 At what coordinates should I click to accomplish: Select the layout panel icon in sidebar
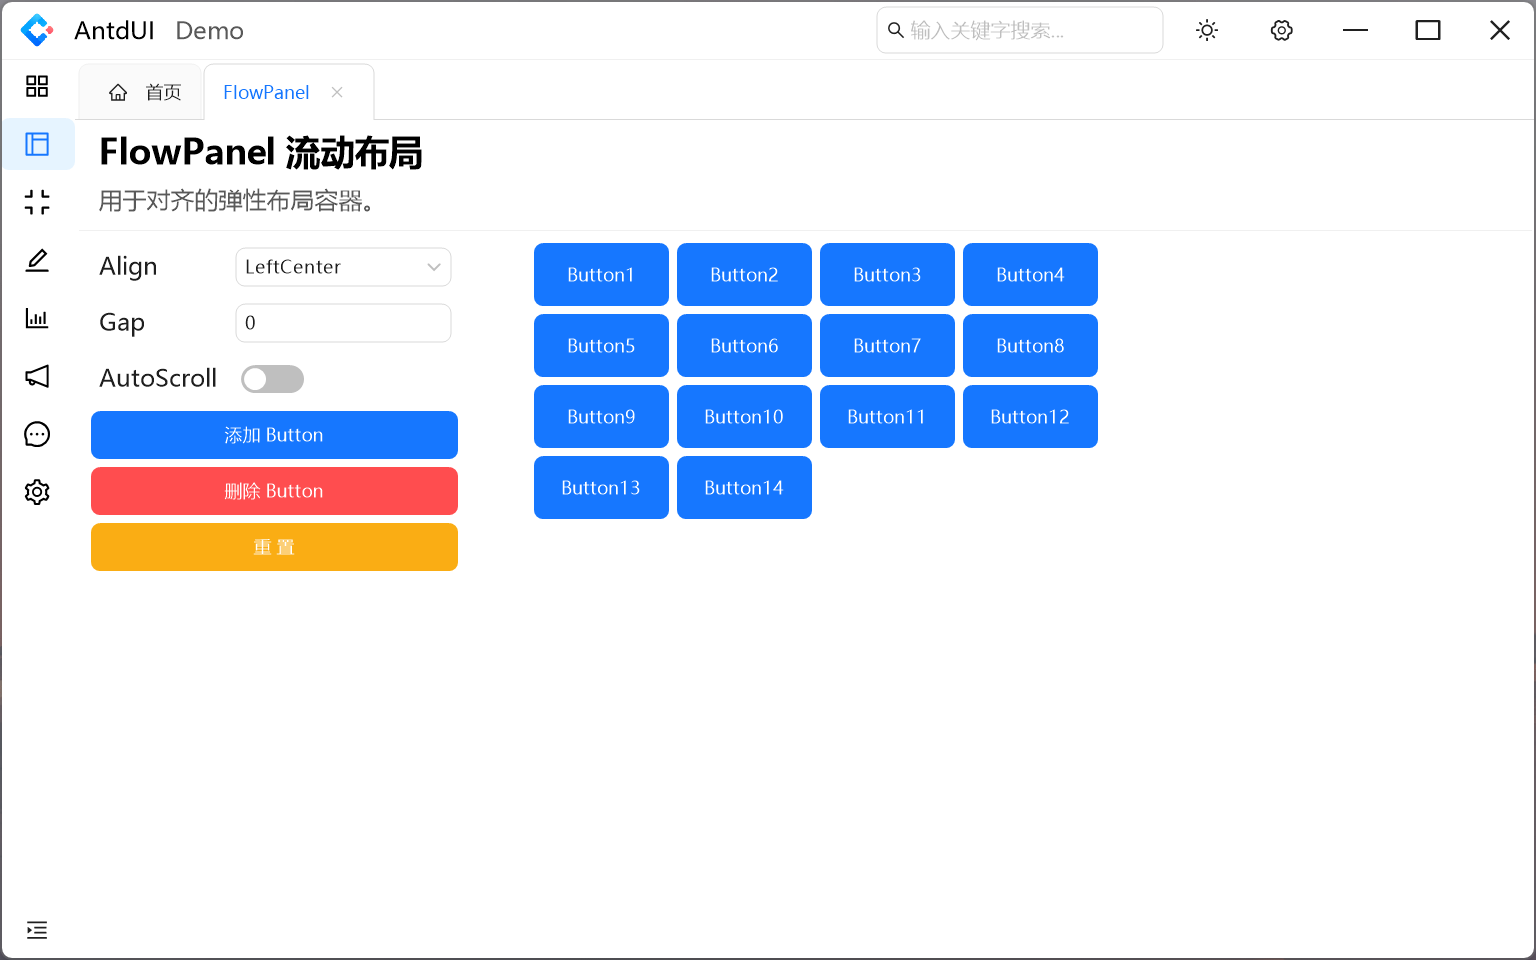pyautogui.click(x=37, y=145)
